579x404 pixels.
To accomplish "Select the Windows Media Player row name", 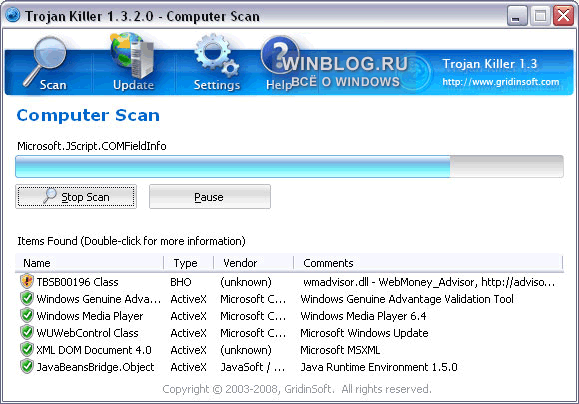I will click(x=90, y=316).
